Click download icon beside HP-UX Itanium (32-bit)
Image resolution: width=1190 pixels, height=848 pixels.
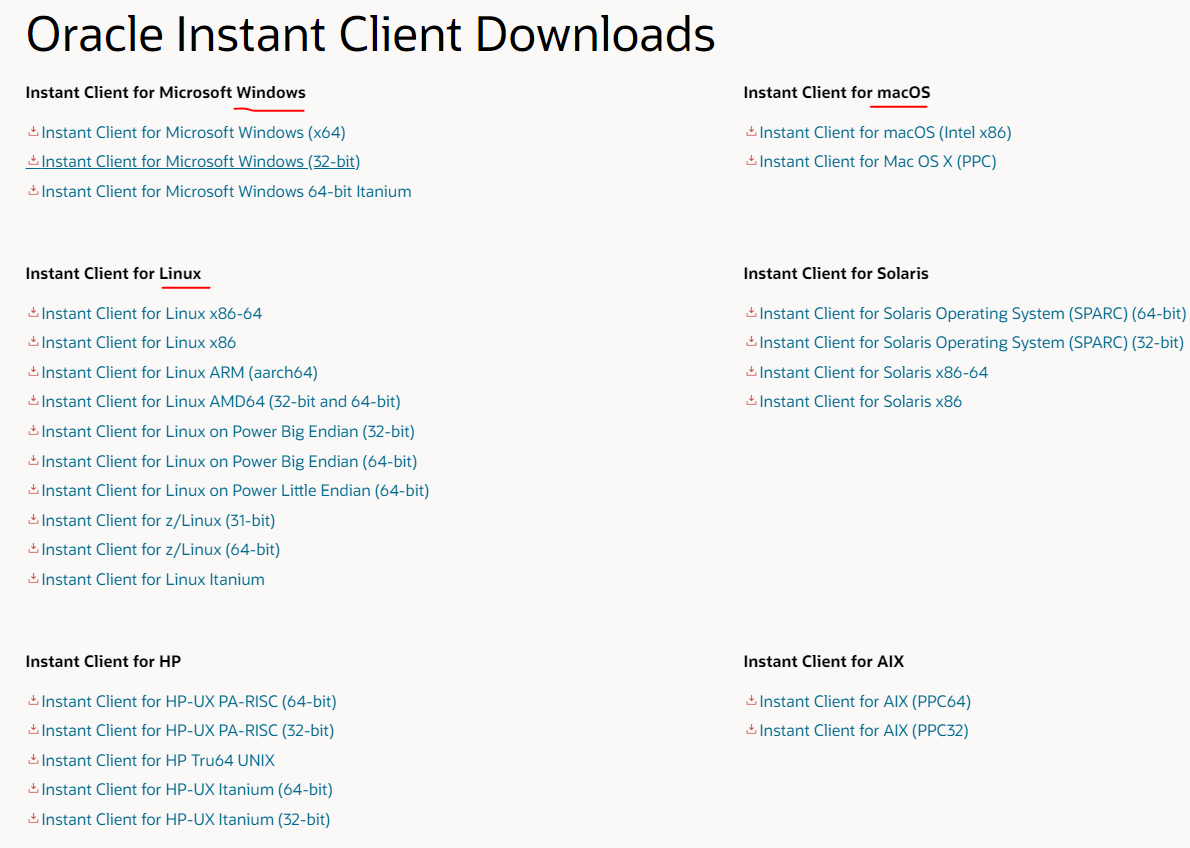pyautogui.click(x=33, y=818)
